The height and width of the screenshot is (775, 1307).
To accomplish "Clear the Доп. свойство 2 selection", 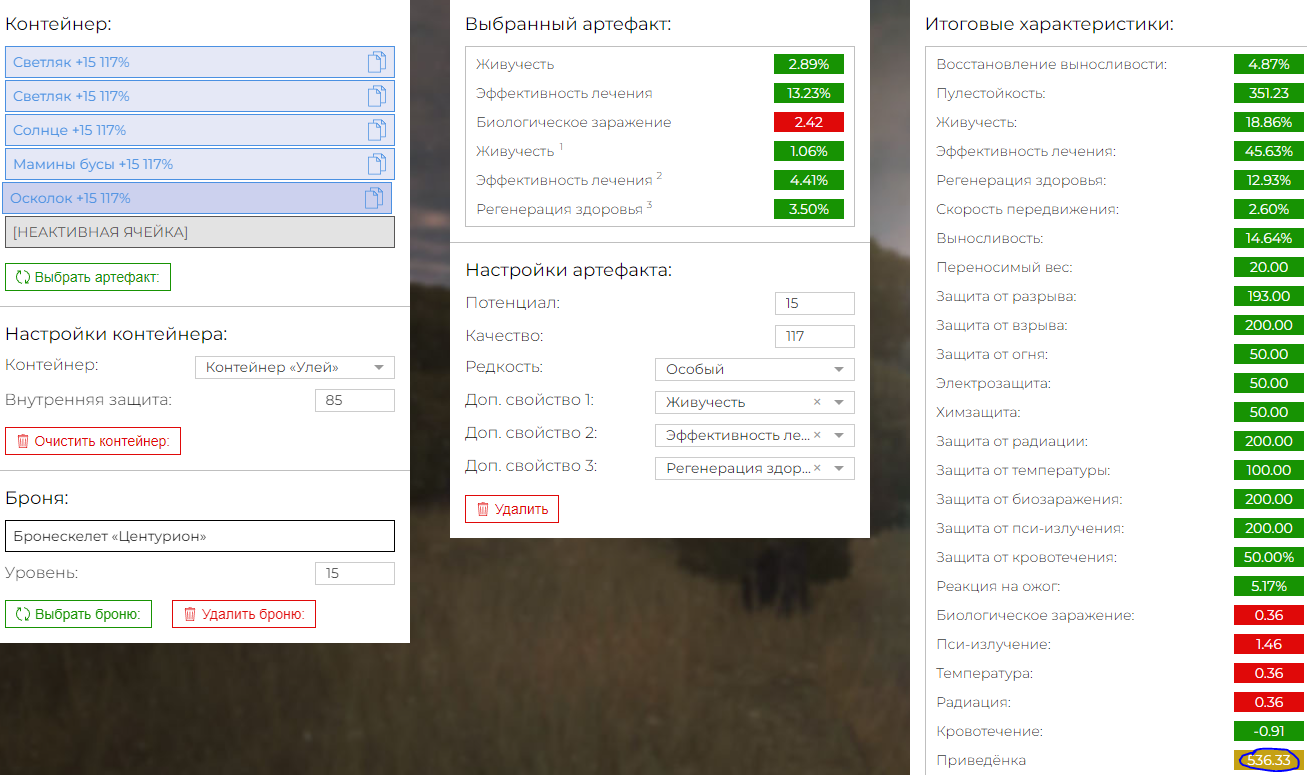I will point(817,435).
